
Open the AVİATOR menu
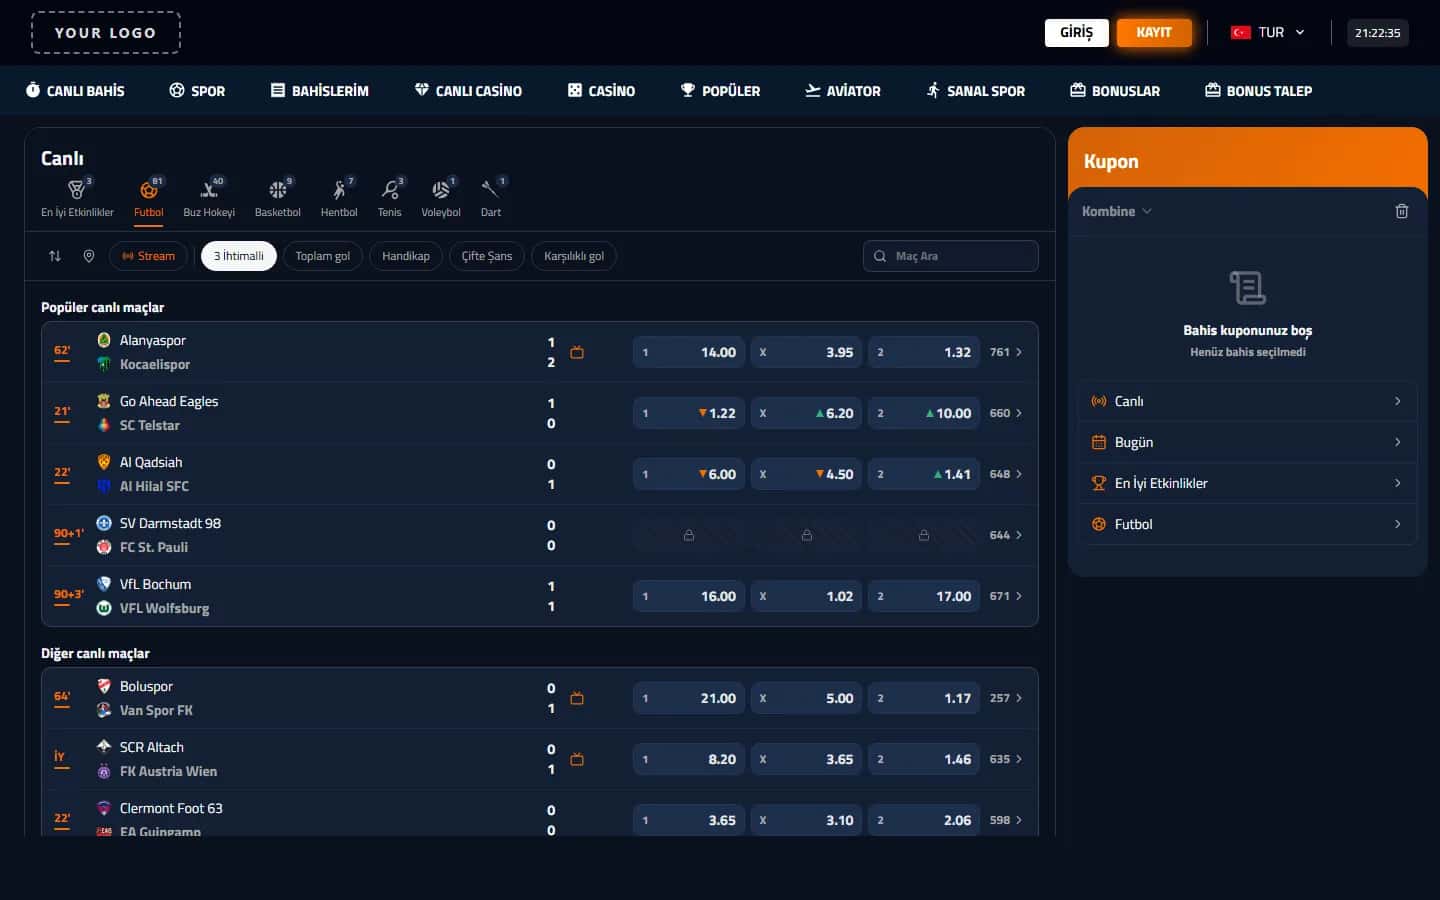843,90
